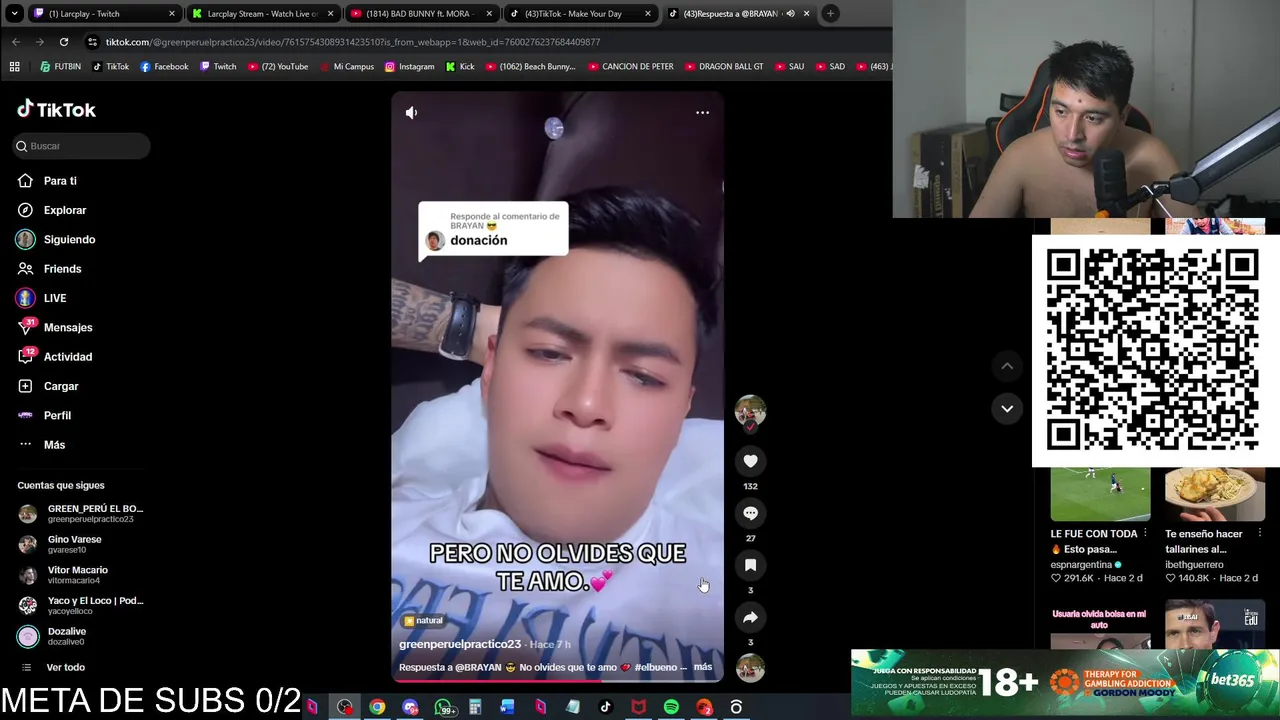This screenshot has height=720, width=1280.
Task: Open the Mi Campus bookmark
Action: point(346,67)
